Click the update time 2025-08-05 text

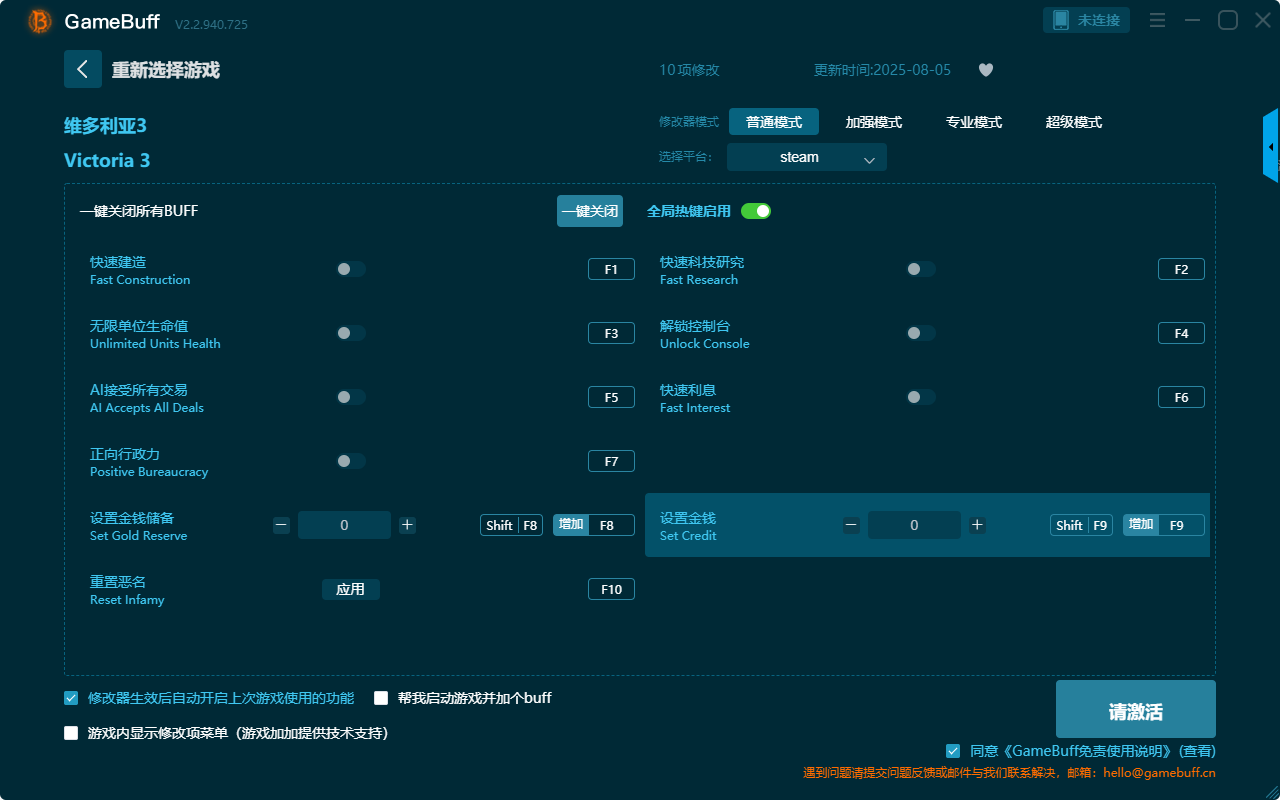(x=883, y=70)
